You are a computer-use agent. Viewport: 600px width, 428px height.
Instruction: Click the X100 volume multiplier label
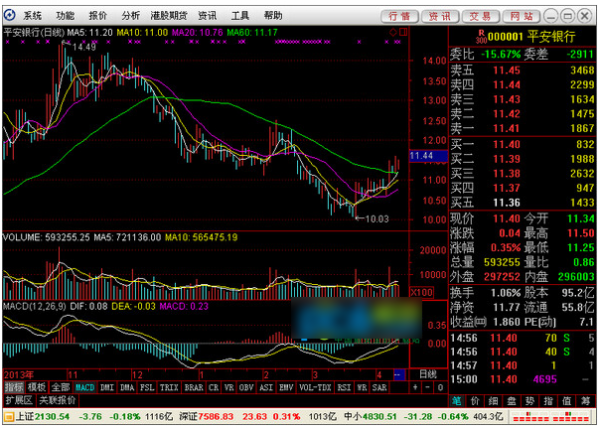421,293
